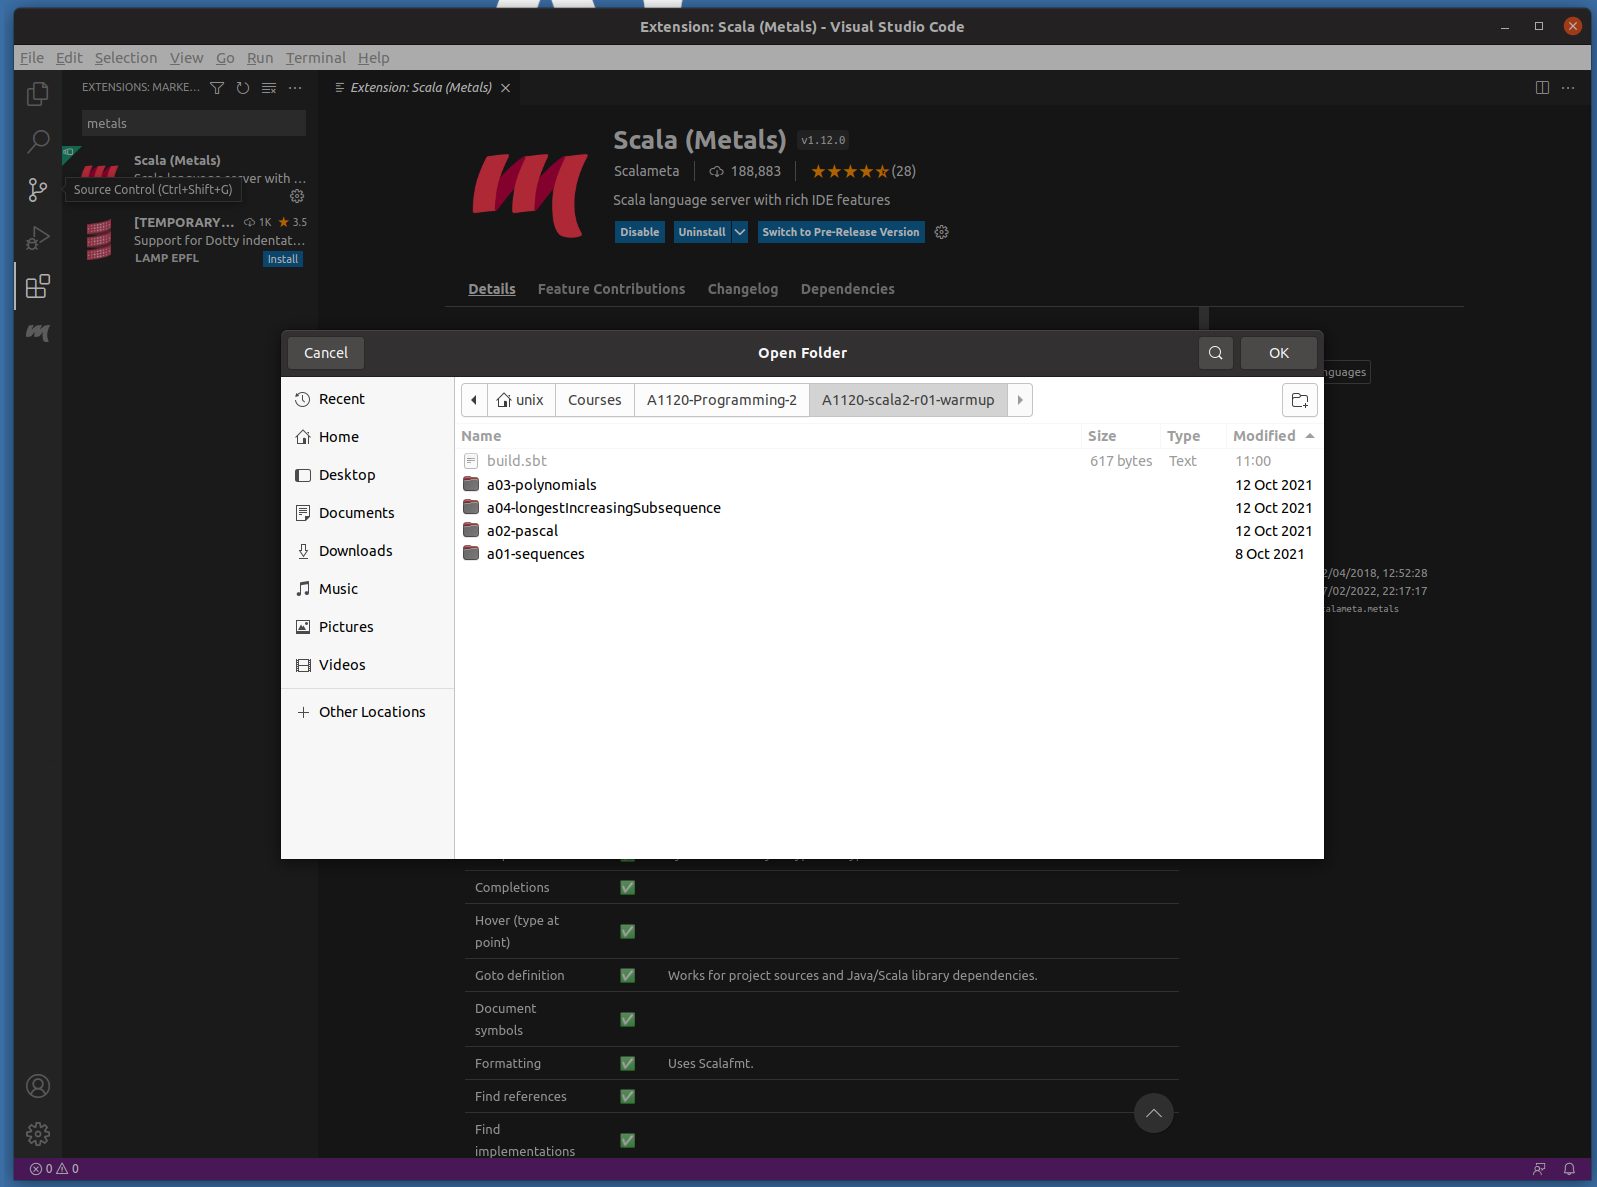Click the filter extensions icon
1597x1187 pixels.
coord(217,88)
